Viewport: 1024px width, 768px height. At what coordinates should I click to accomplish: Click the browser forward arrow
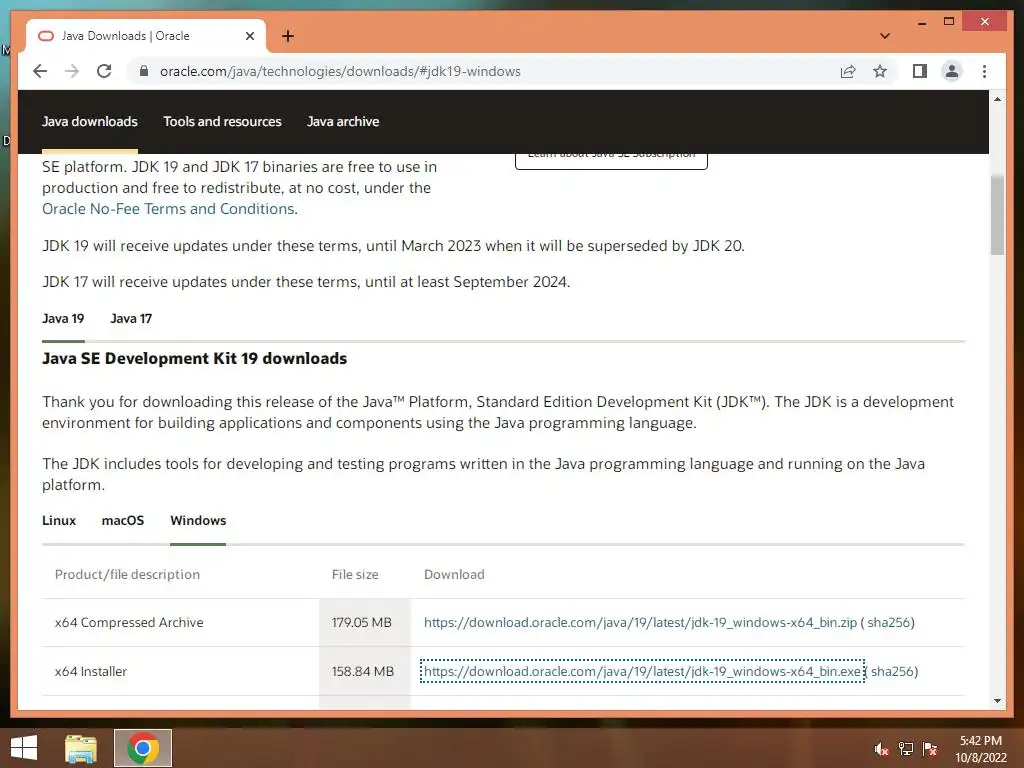(72, 71)
